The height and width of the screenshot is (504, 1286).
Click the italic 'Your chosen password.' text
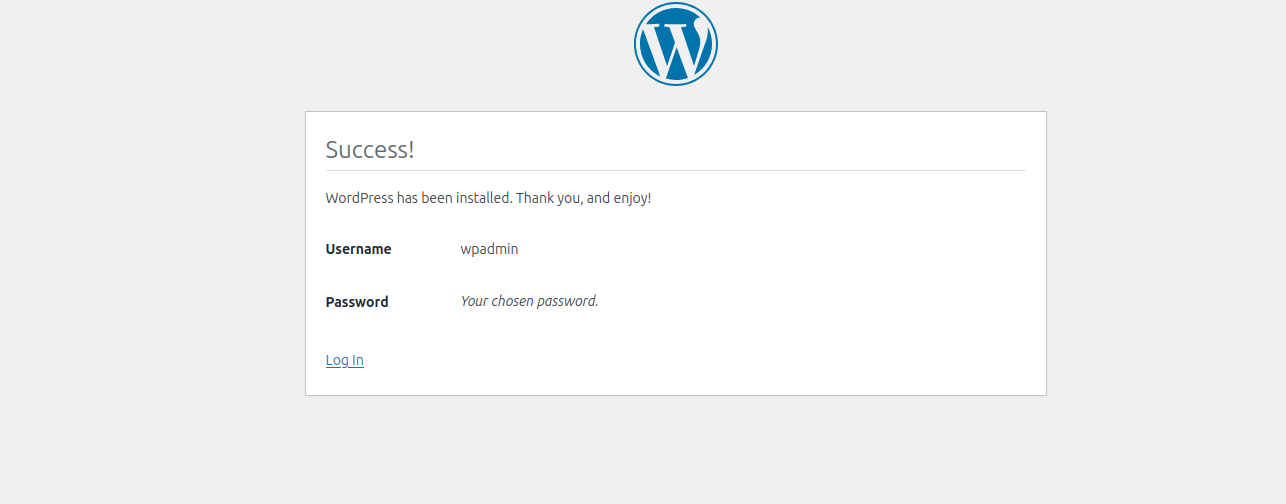click(x=529, y=301)
